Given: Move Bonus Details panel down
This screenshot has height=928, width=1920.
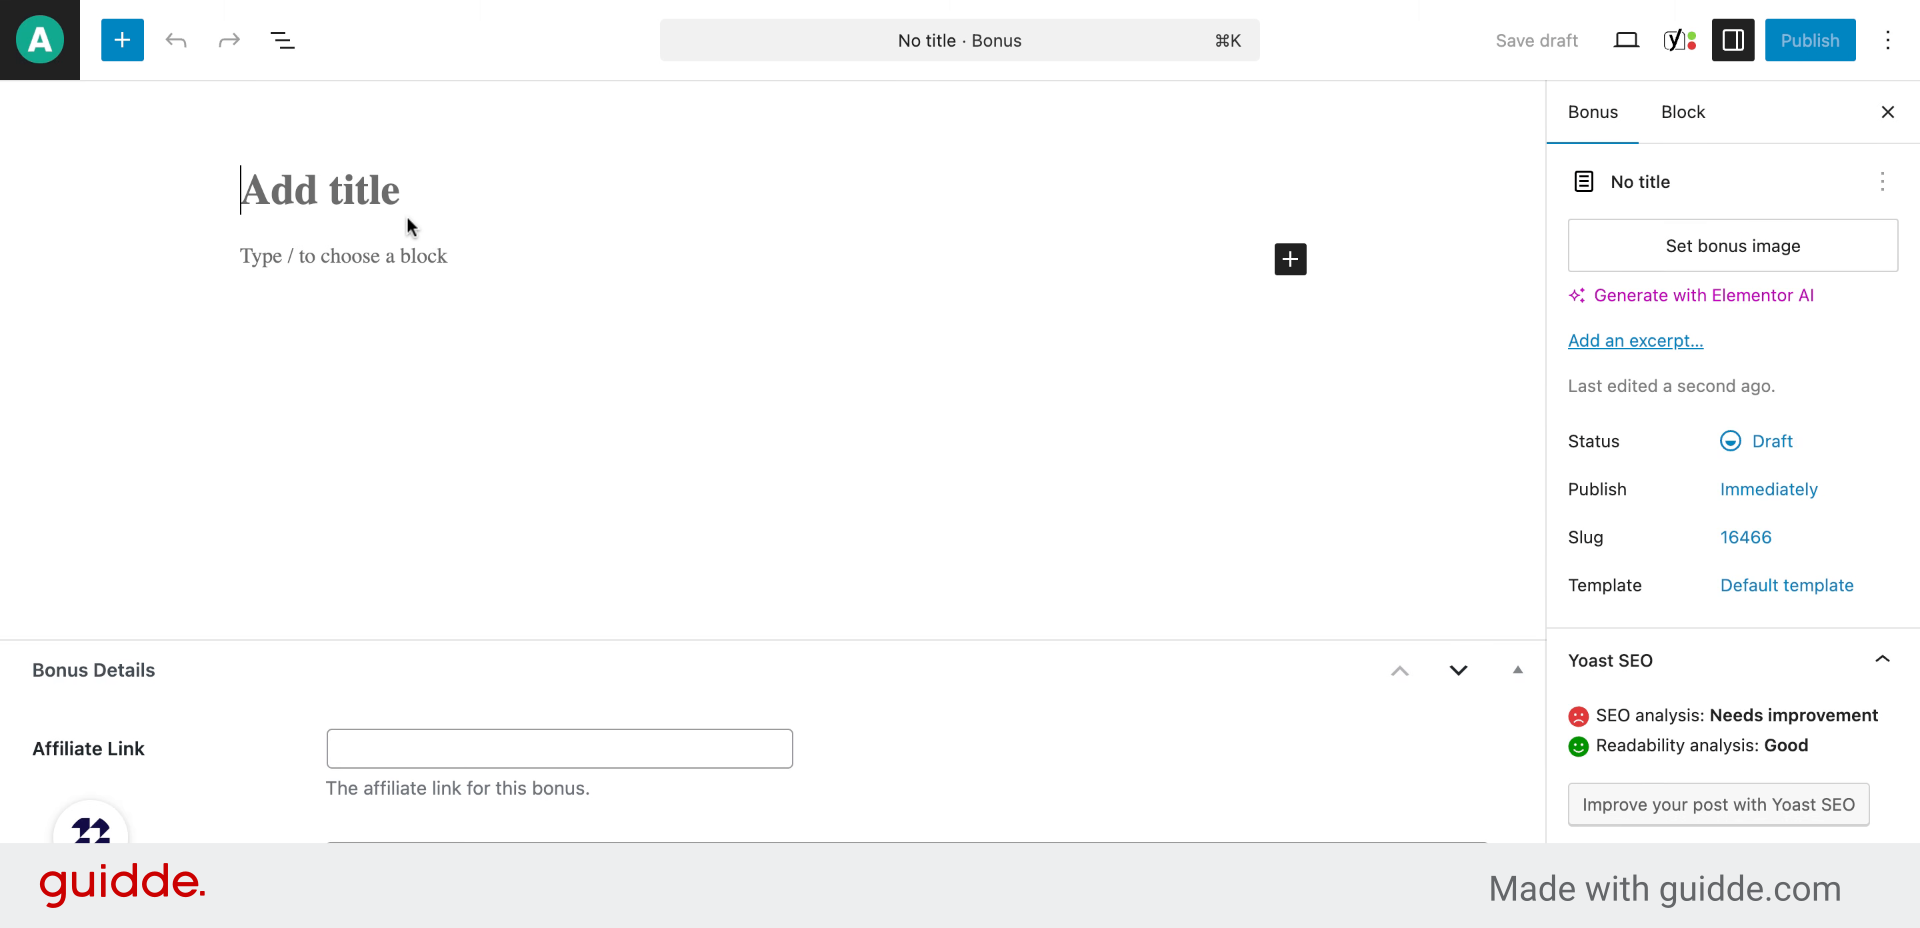Looking at the screenshot, I should click(x=1458, y=671).
